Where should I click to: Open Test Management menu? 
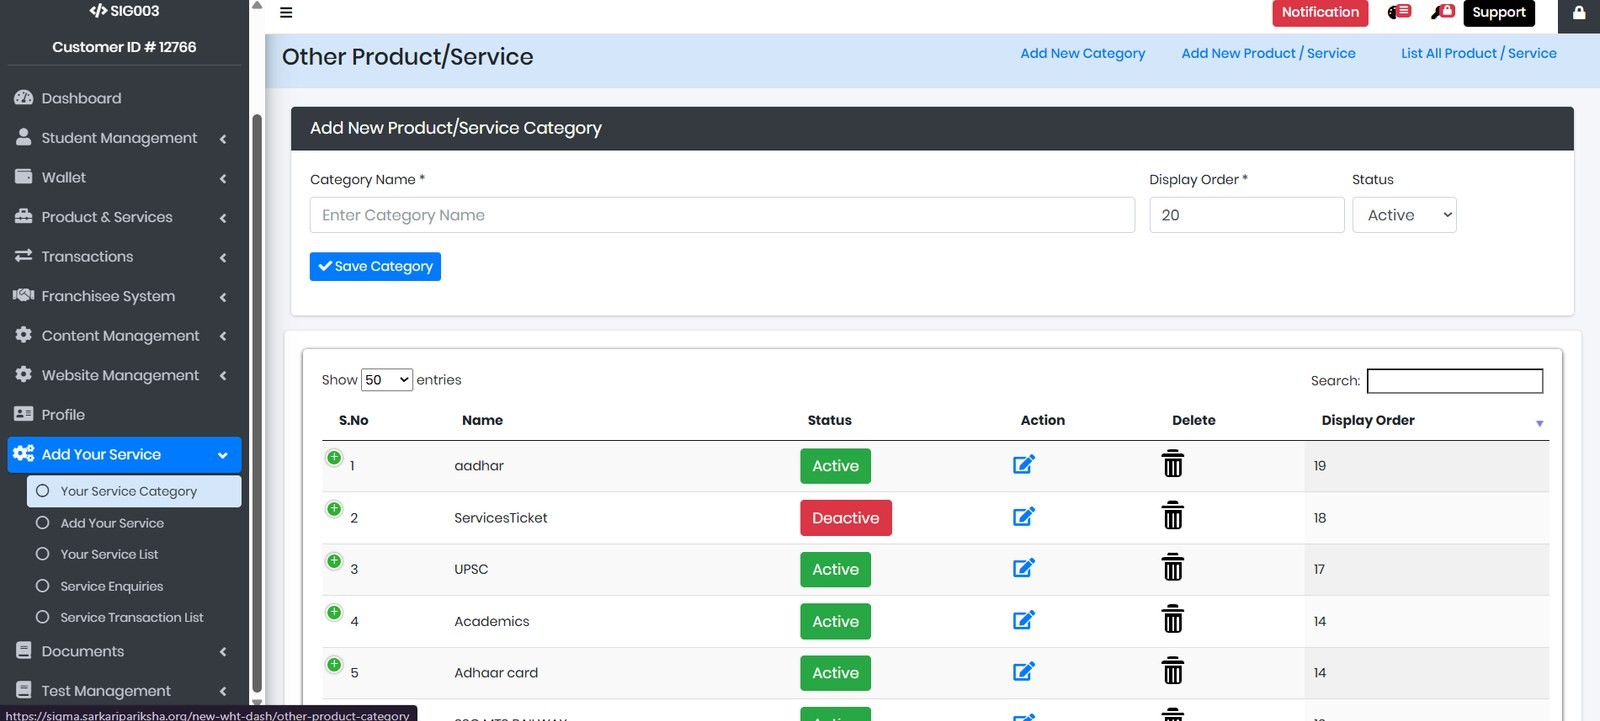click(x=124, y=691)
